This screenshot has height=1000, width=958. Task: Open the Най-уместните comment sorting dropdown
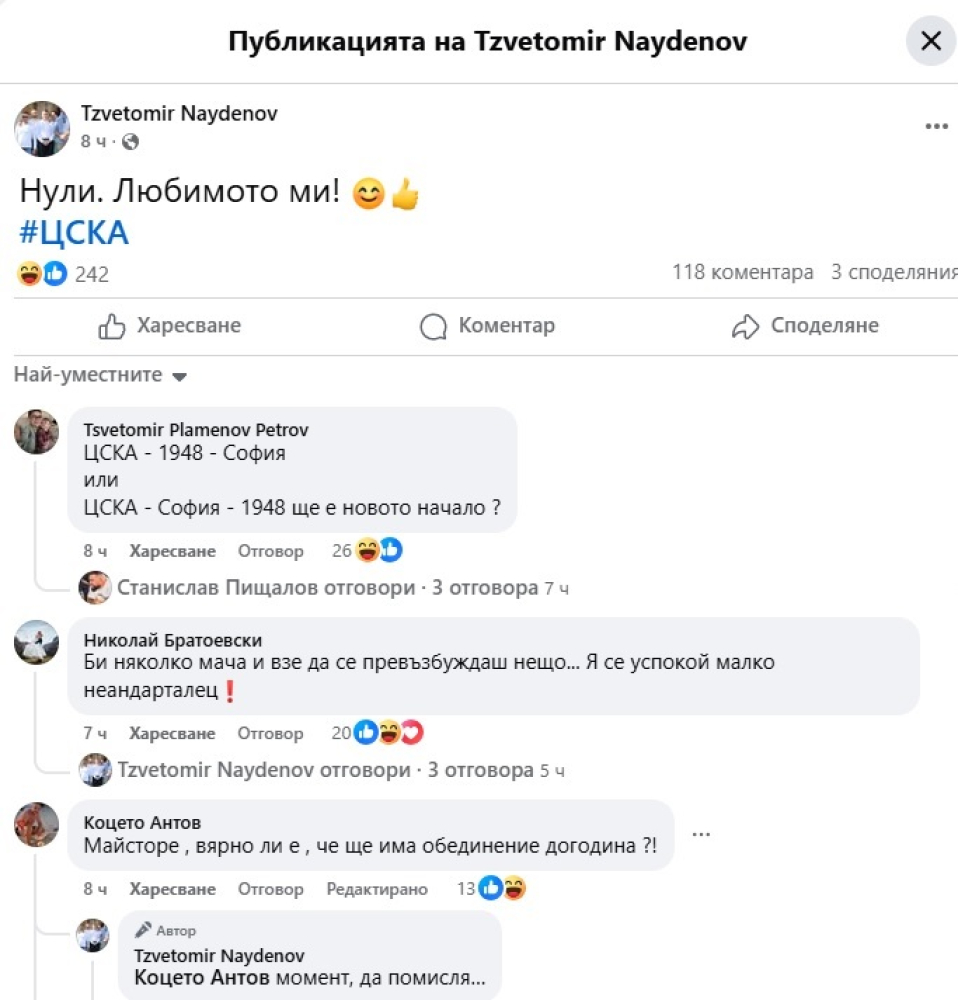click(101, 376)
